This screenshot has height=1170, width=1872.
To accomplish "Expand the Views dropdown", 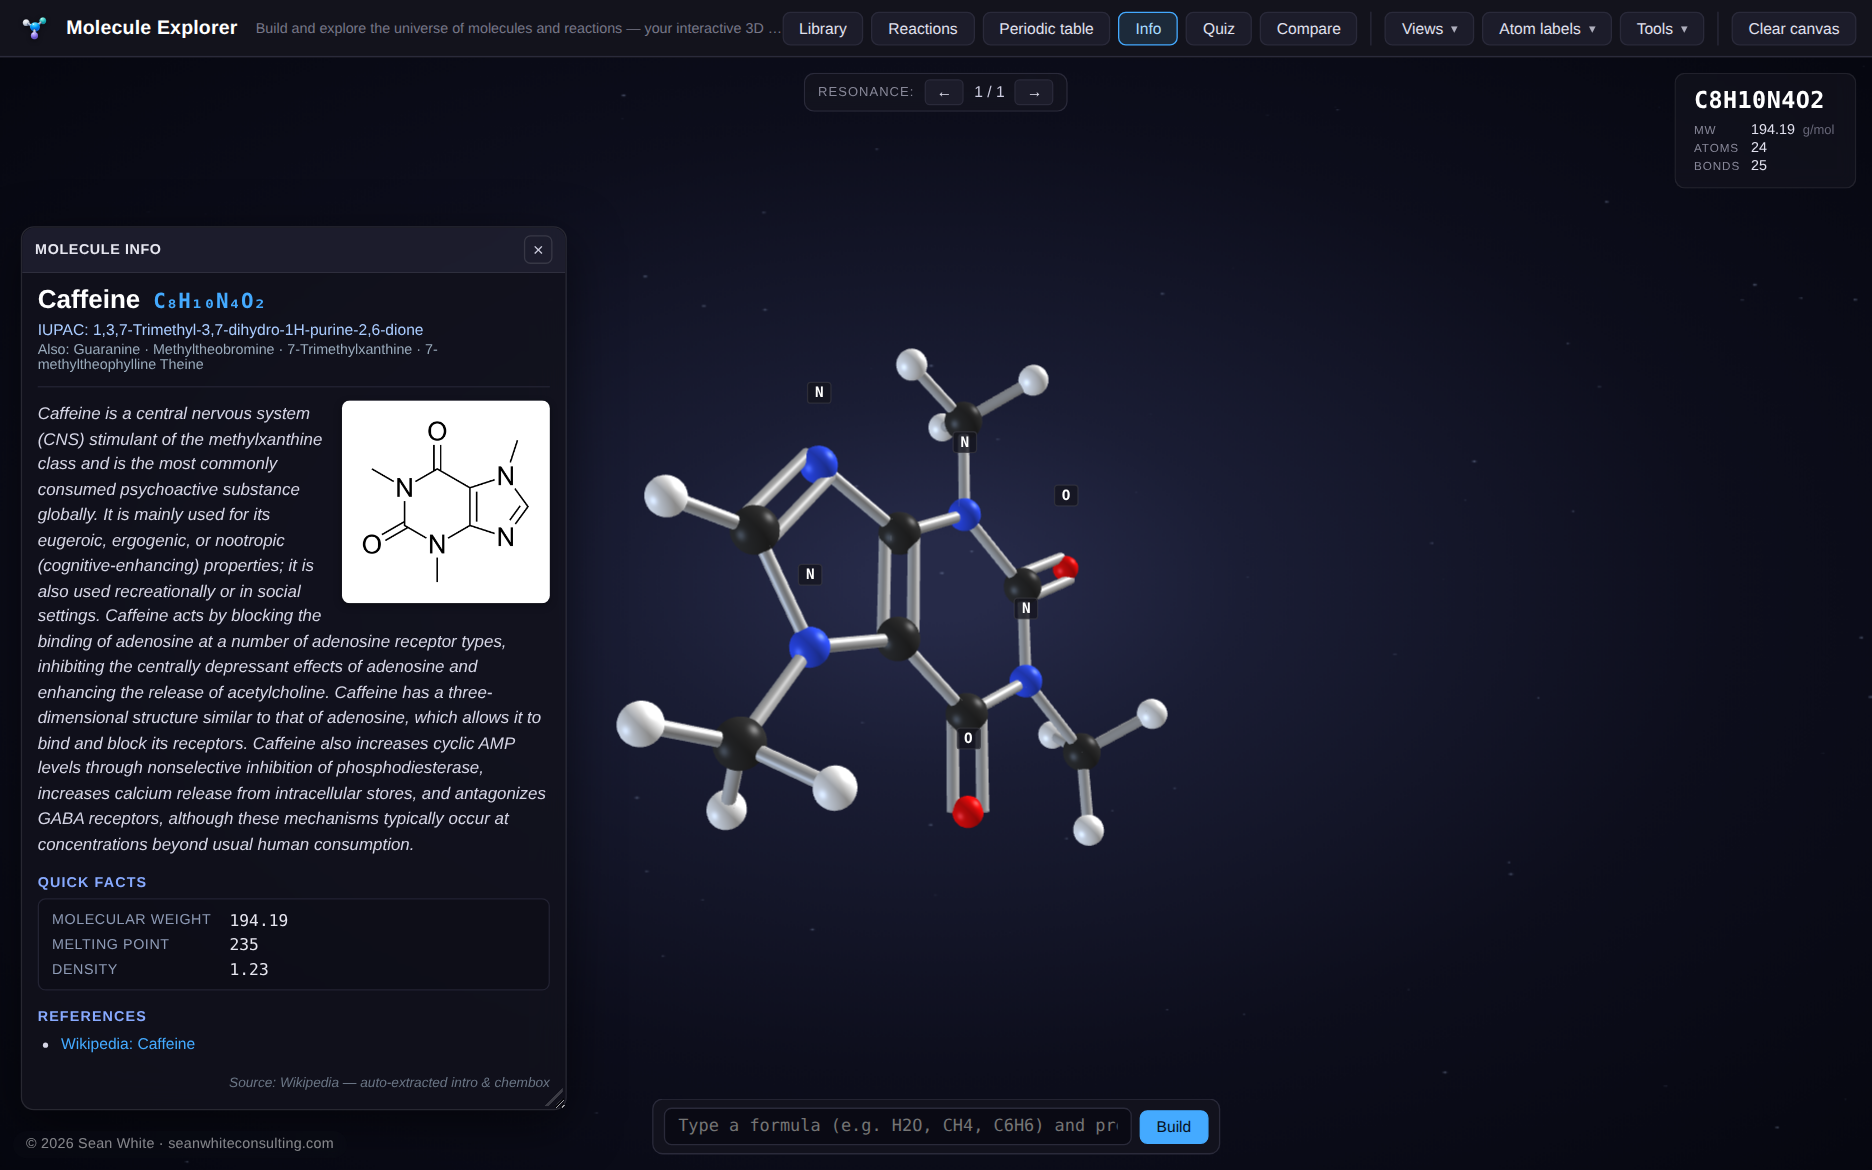I will (1429, 29).
